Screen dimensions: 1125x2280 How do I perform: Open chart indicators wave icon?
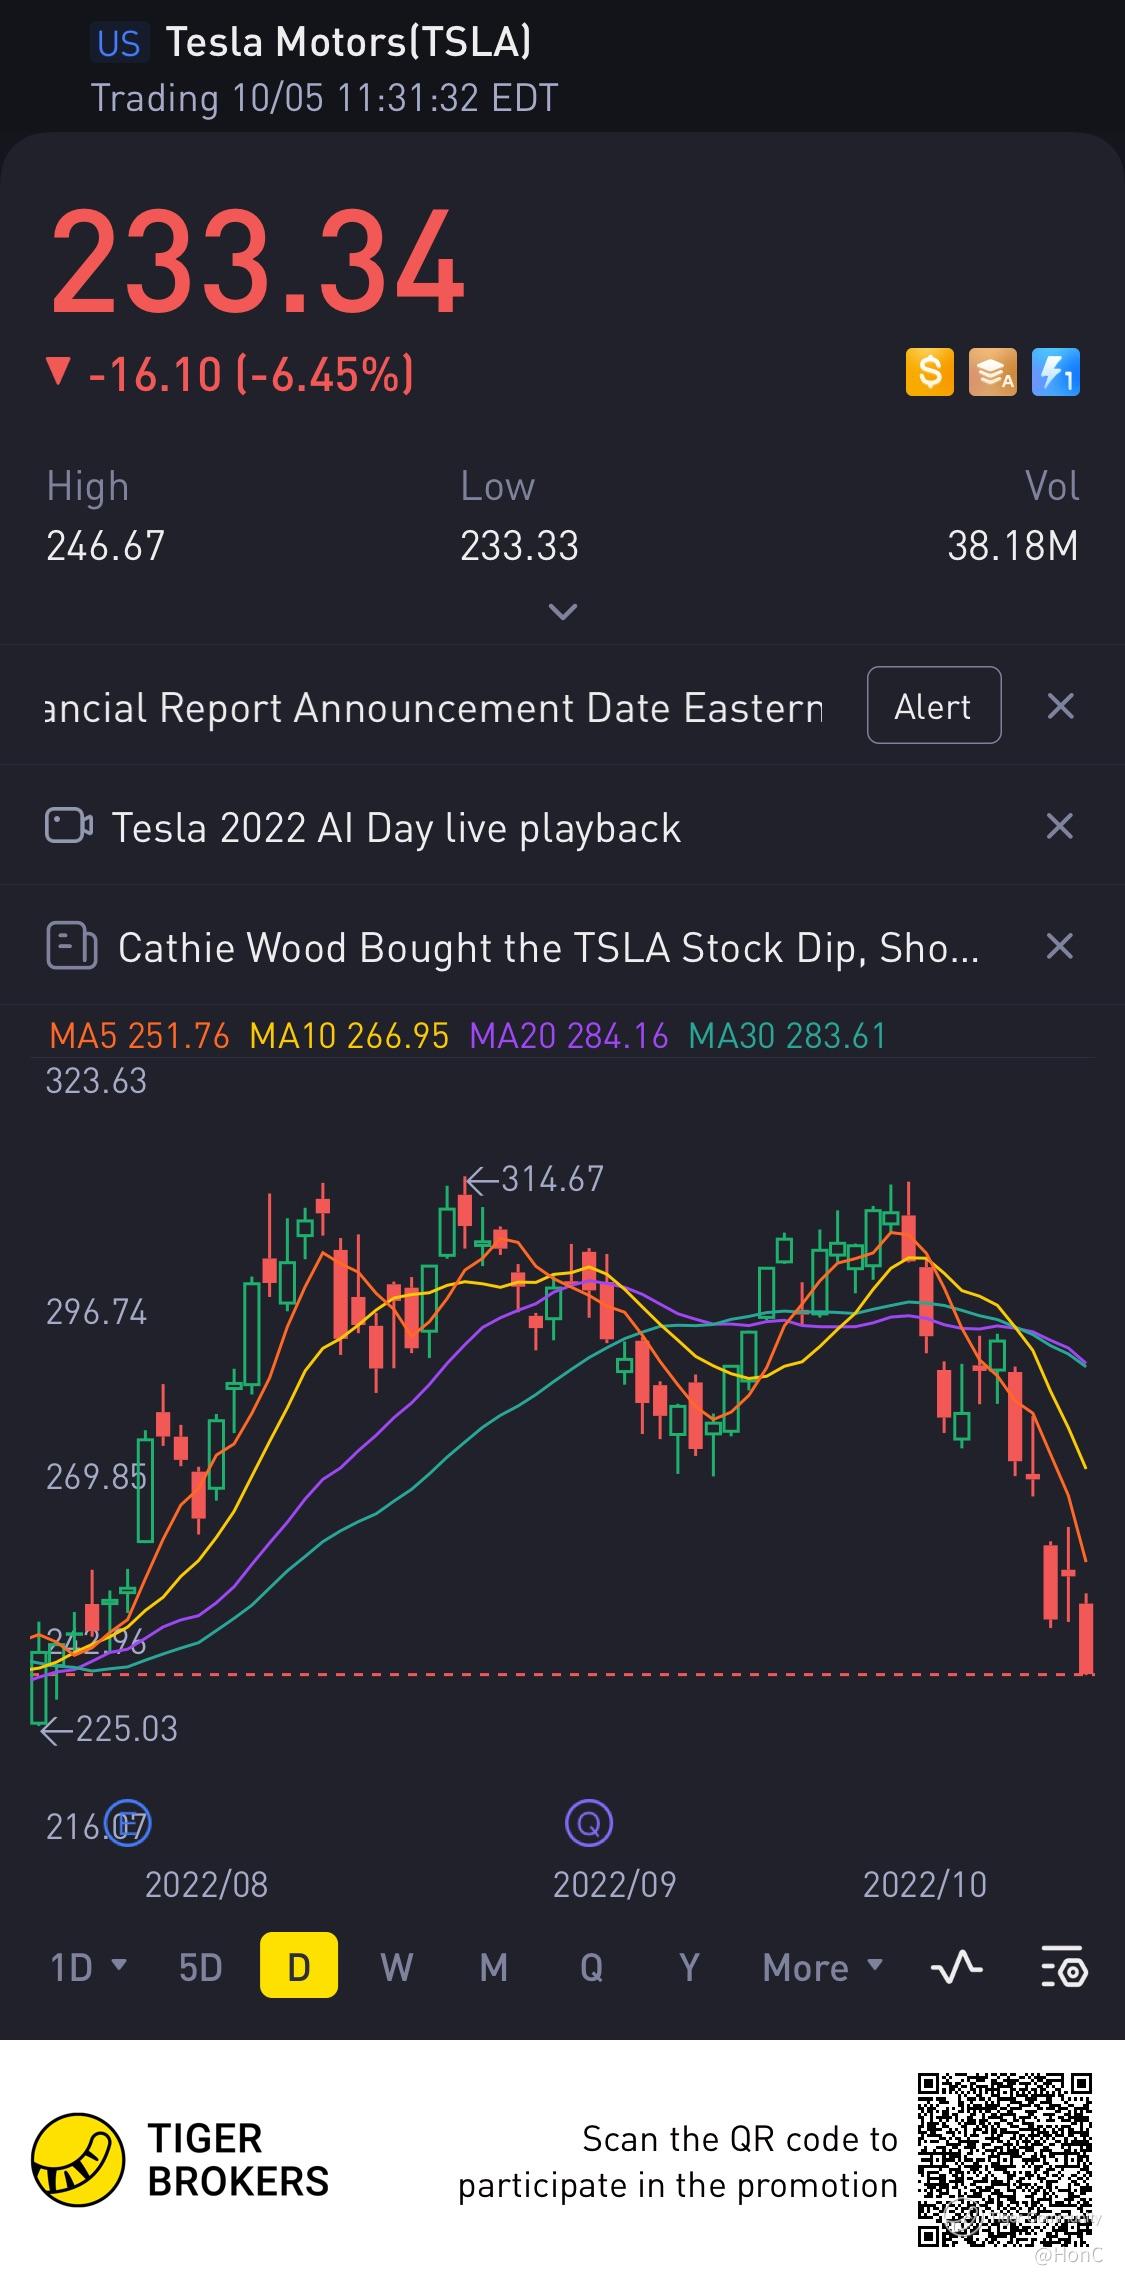[x=957, y=1968]
